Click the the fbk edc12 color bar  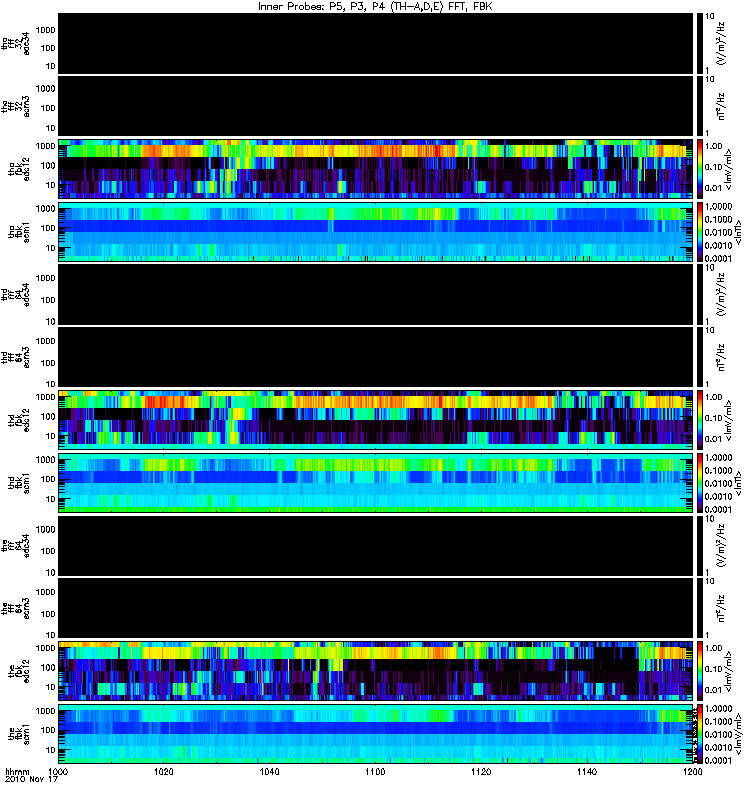click(700, 671)
